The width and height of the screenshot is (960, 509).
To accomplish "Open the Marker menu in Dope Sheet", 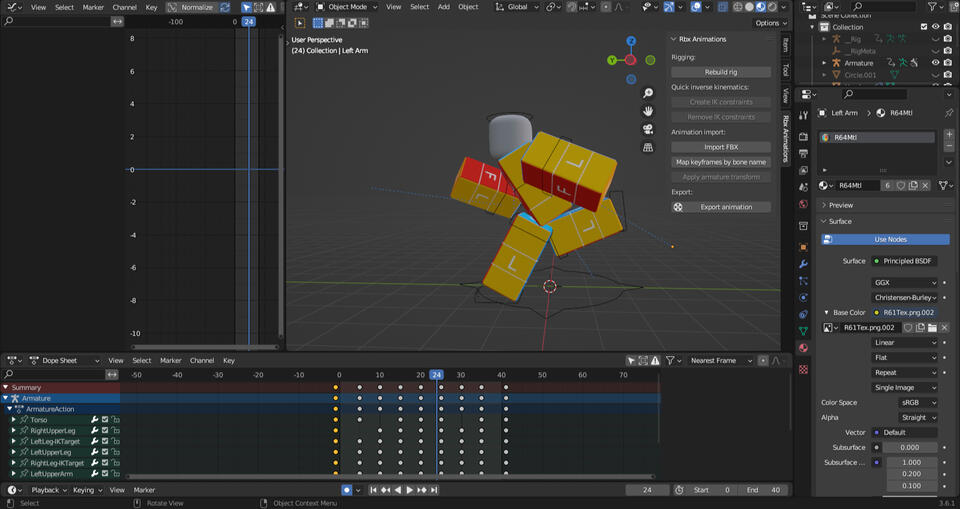I will 171,360.
